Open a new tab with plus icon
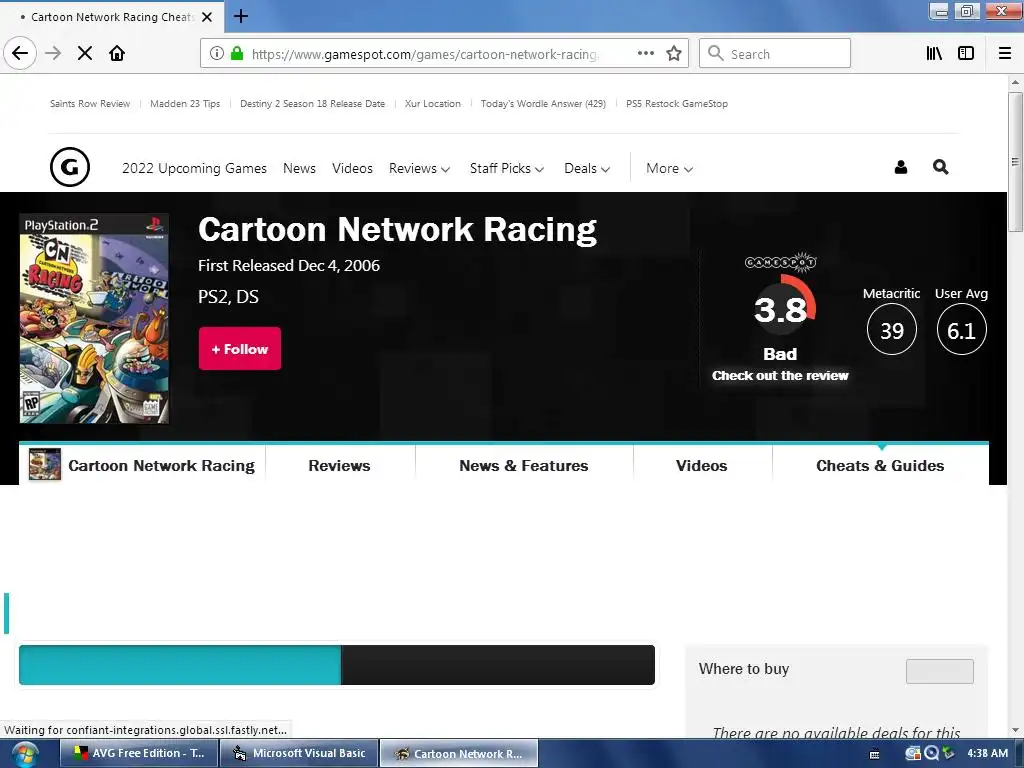Image resolution: width=1024 pixels, height=768 pixels. [240, 16]
